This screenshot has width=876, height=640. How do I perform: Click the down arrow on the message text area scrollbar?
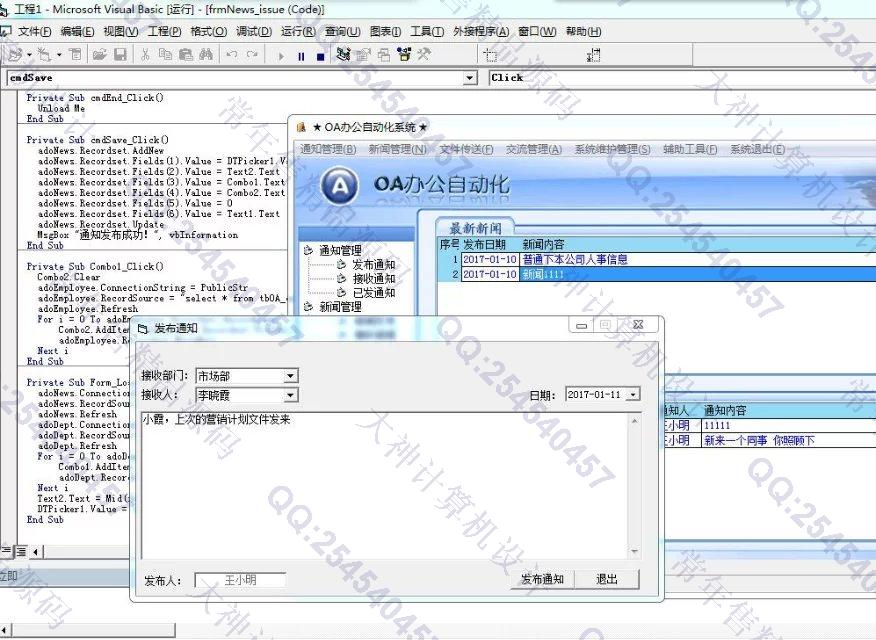(x=634, y=551)
